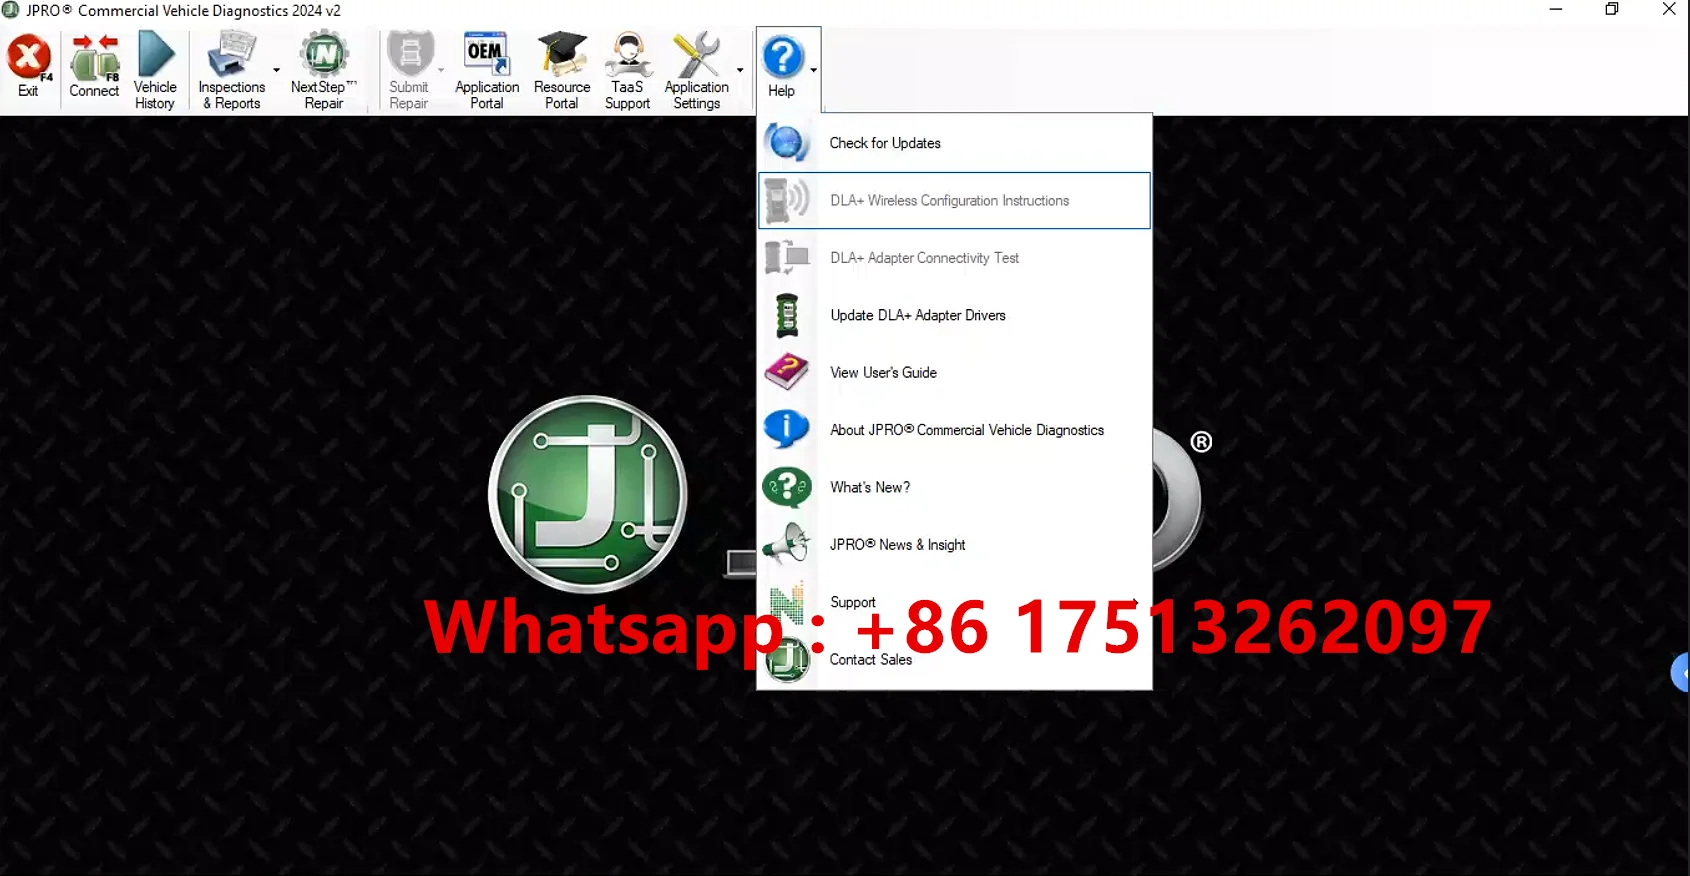Choose DLA+ Wireless Configuration Instructions
The width and height of the screenshot is (1690, 876).
click(x=955, y=201)
